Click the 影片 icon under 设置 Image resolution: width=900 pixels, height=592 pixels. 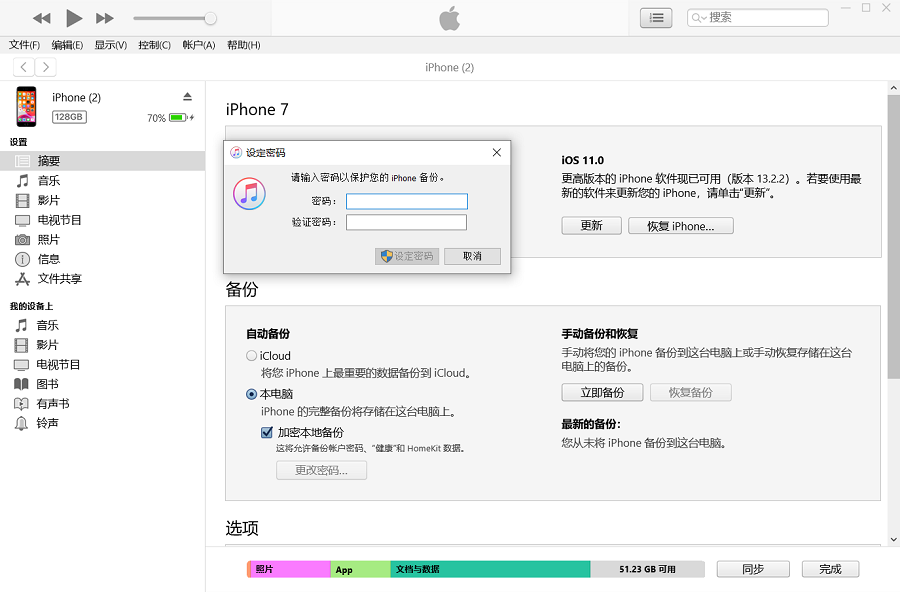[x=22, y=200]
